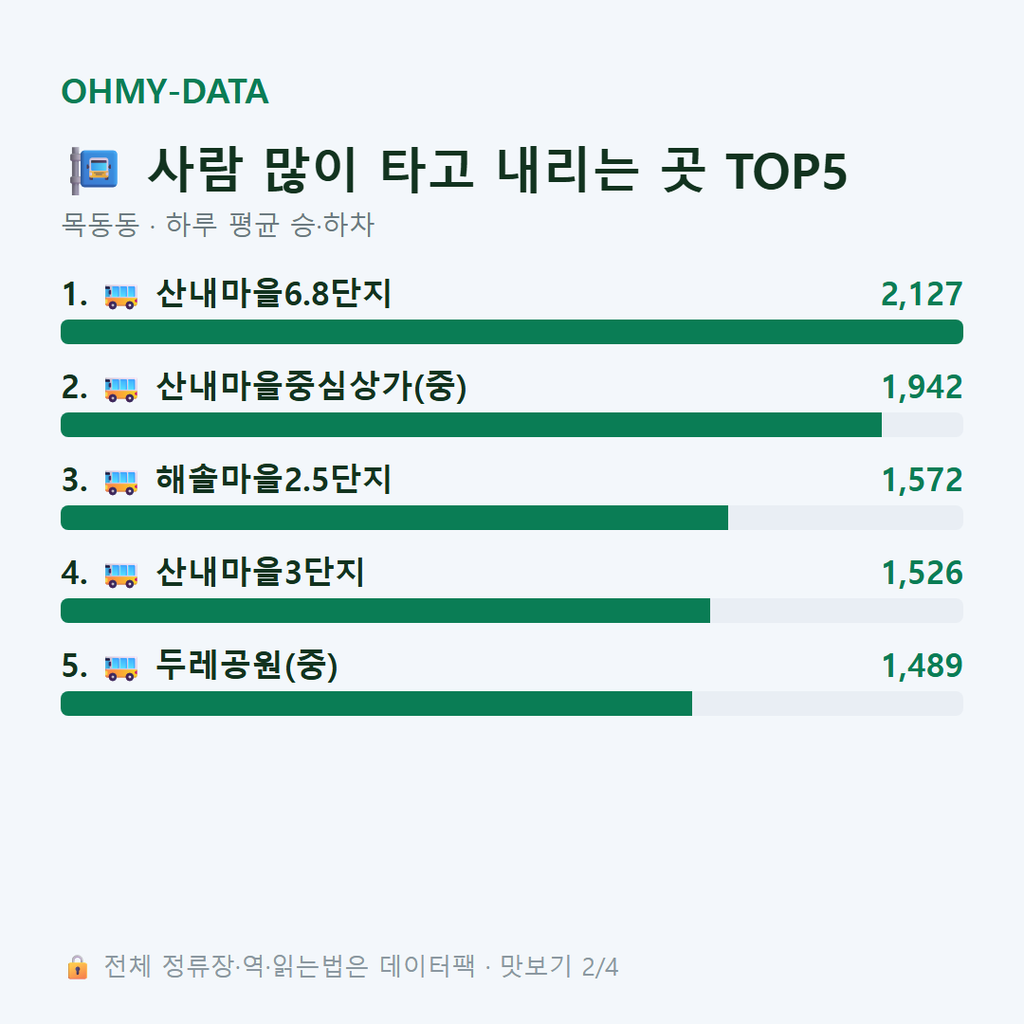Click the full green bar for rank 1
Screen dimensions: 1024x1024
[x=512, y=332]
